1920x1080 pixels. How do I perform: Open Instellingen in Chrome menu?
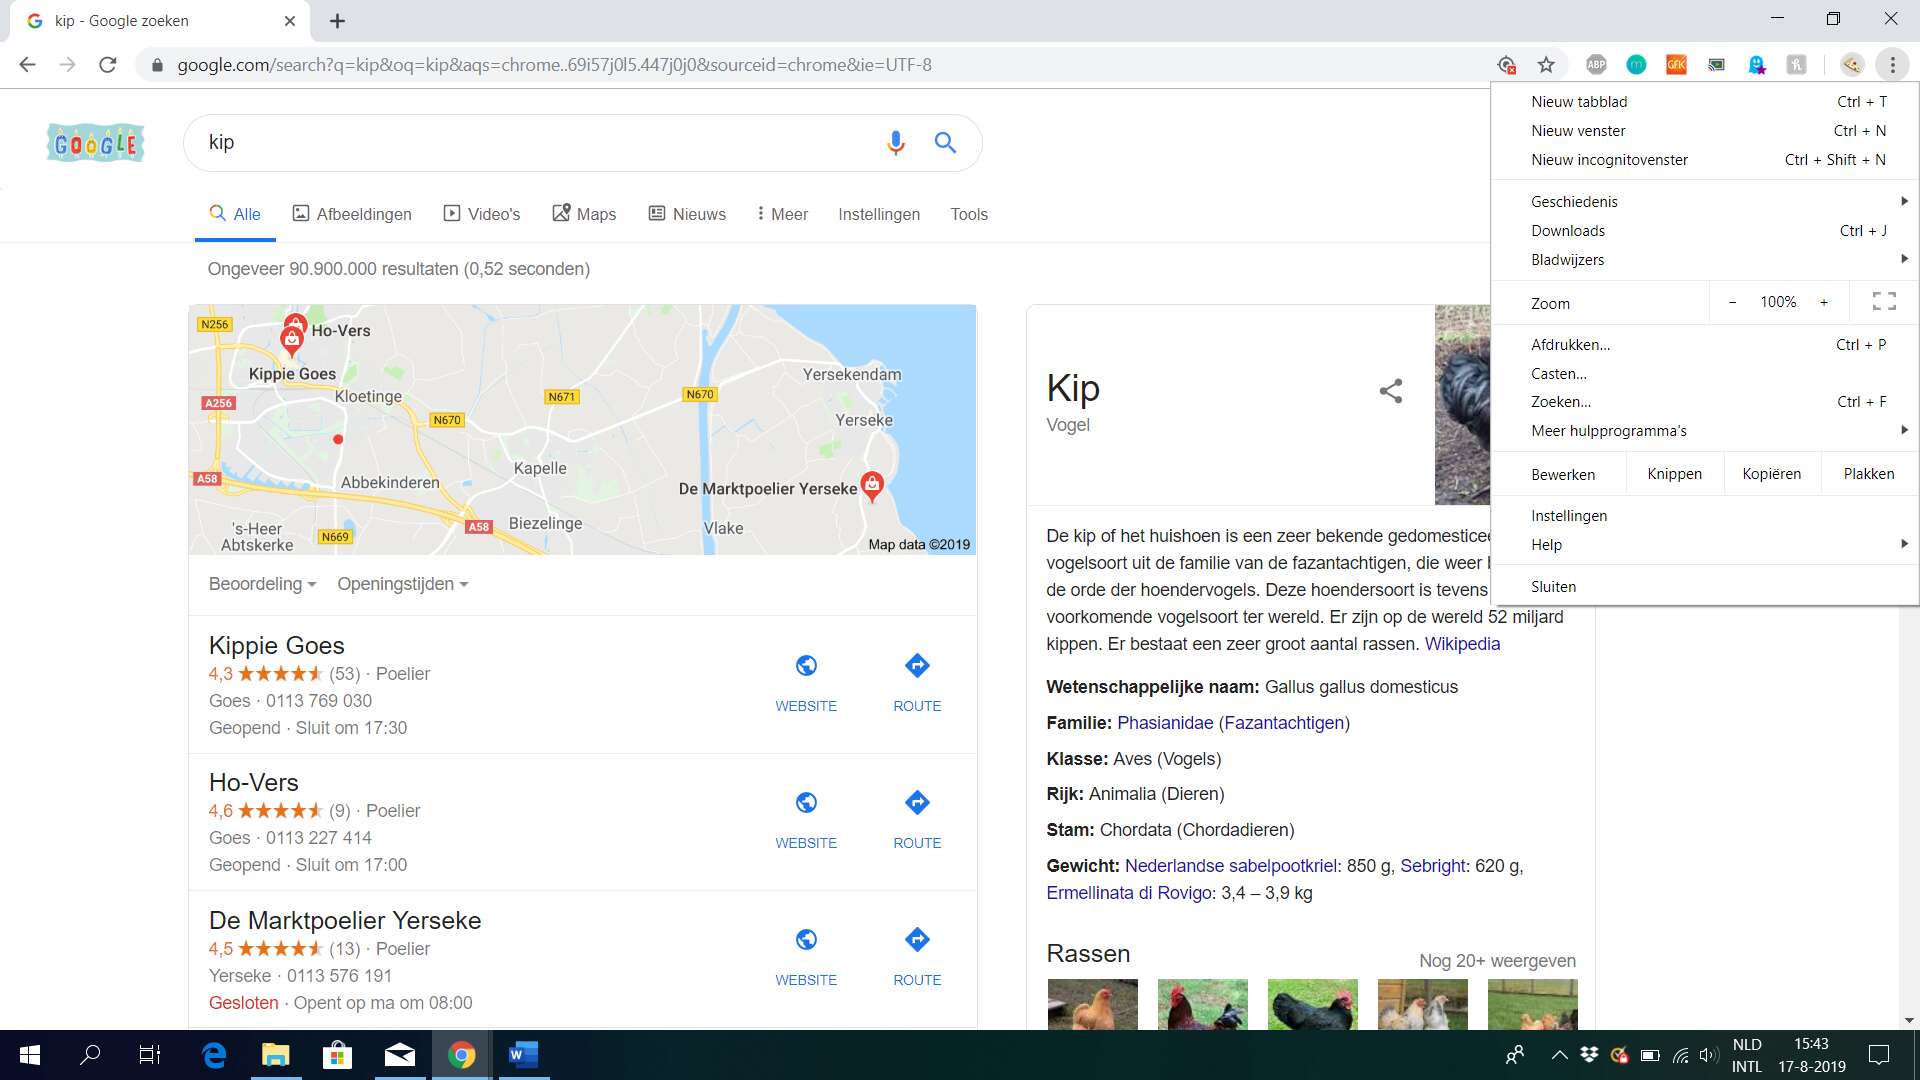1705,516
